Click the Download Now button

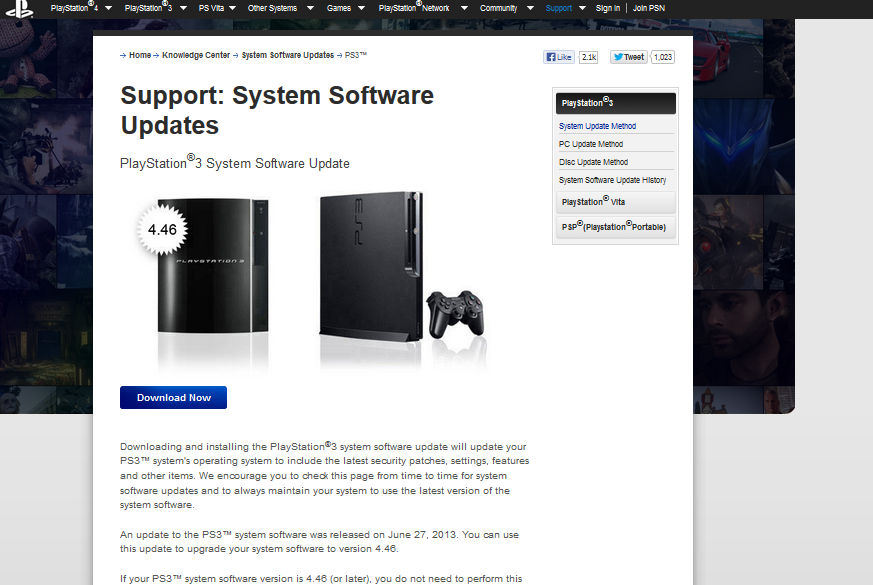pyautogui.click(x=173, y=397)
